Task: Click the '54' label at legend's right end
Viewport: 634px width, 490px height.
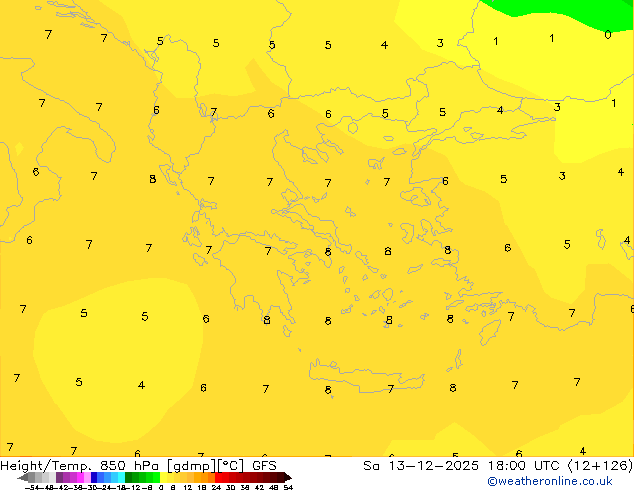Action: click(288, 487)
